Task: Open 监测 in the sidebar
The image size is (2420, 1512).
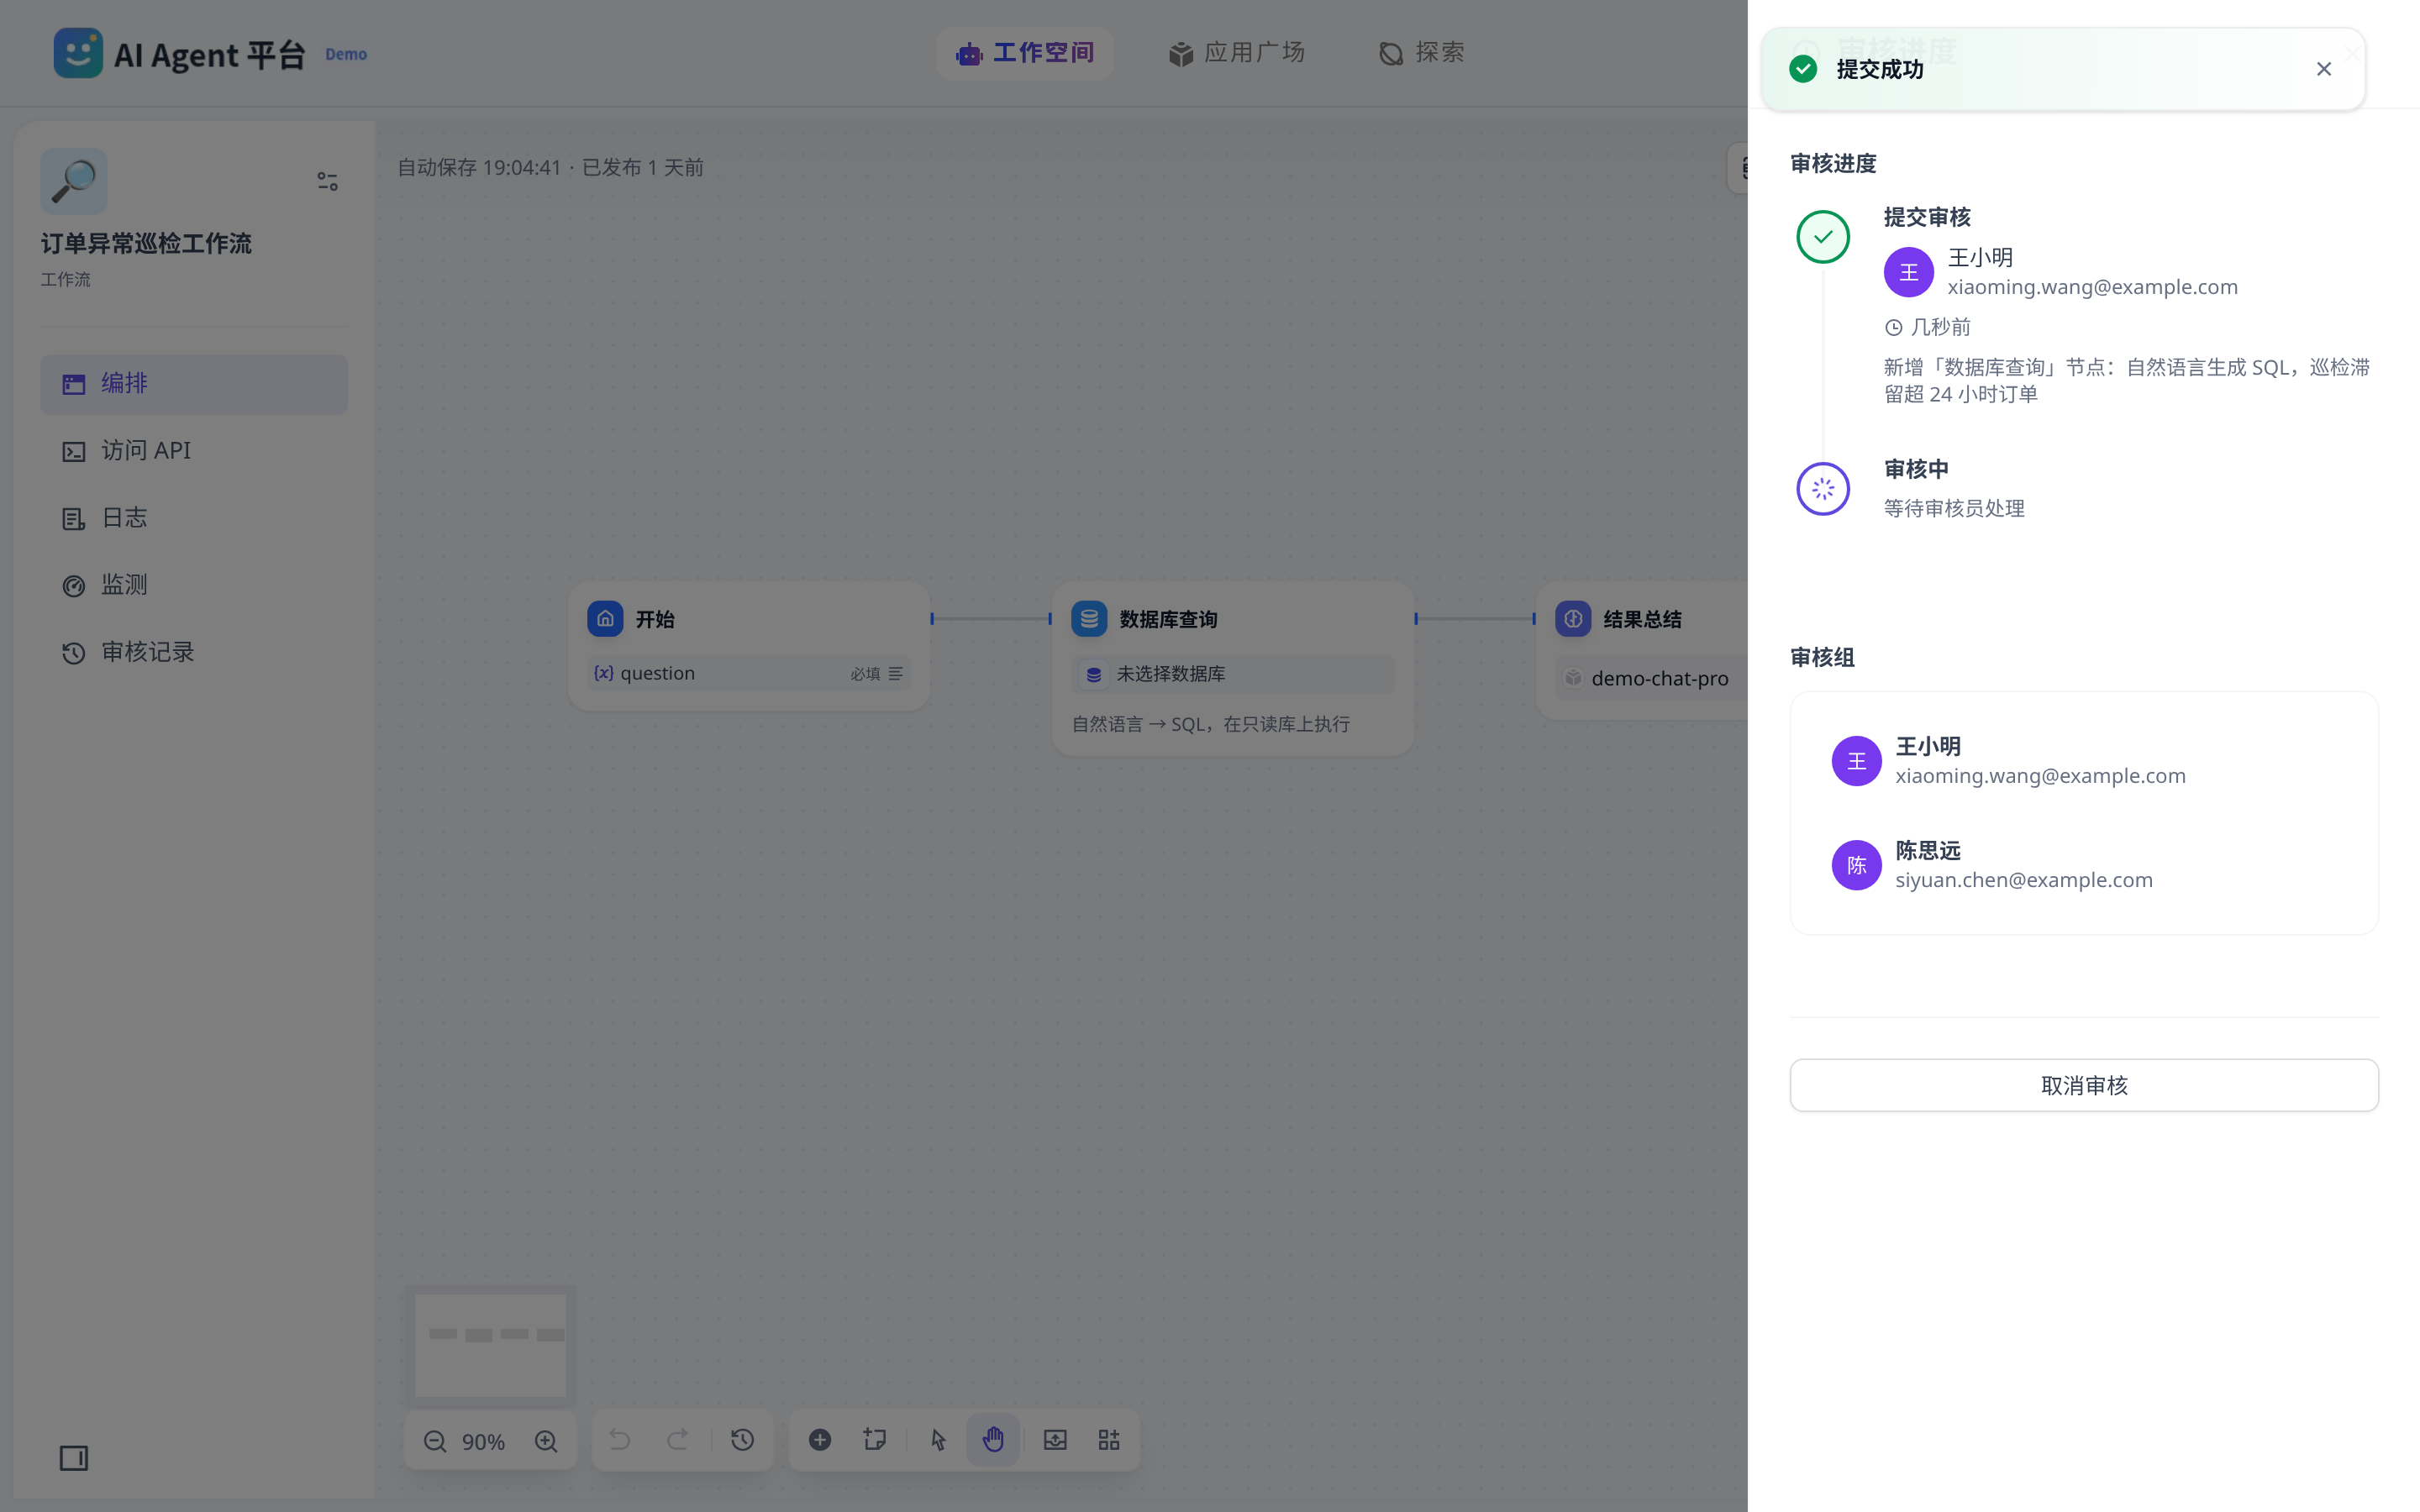Action: coord(194,585)
